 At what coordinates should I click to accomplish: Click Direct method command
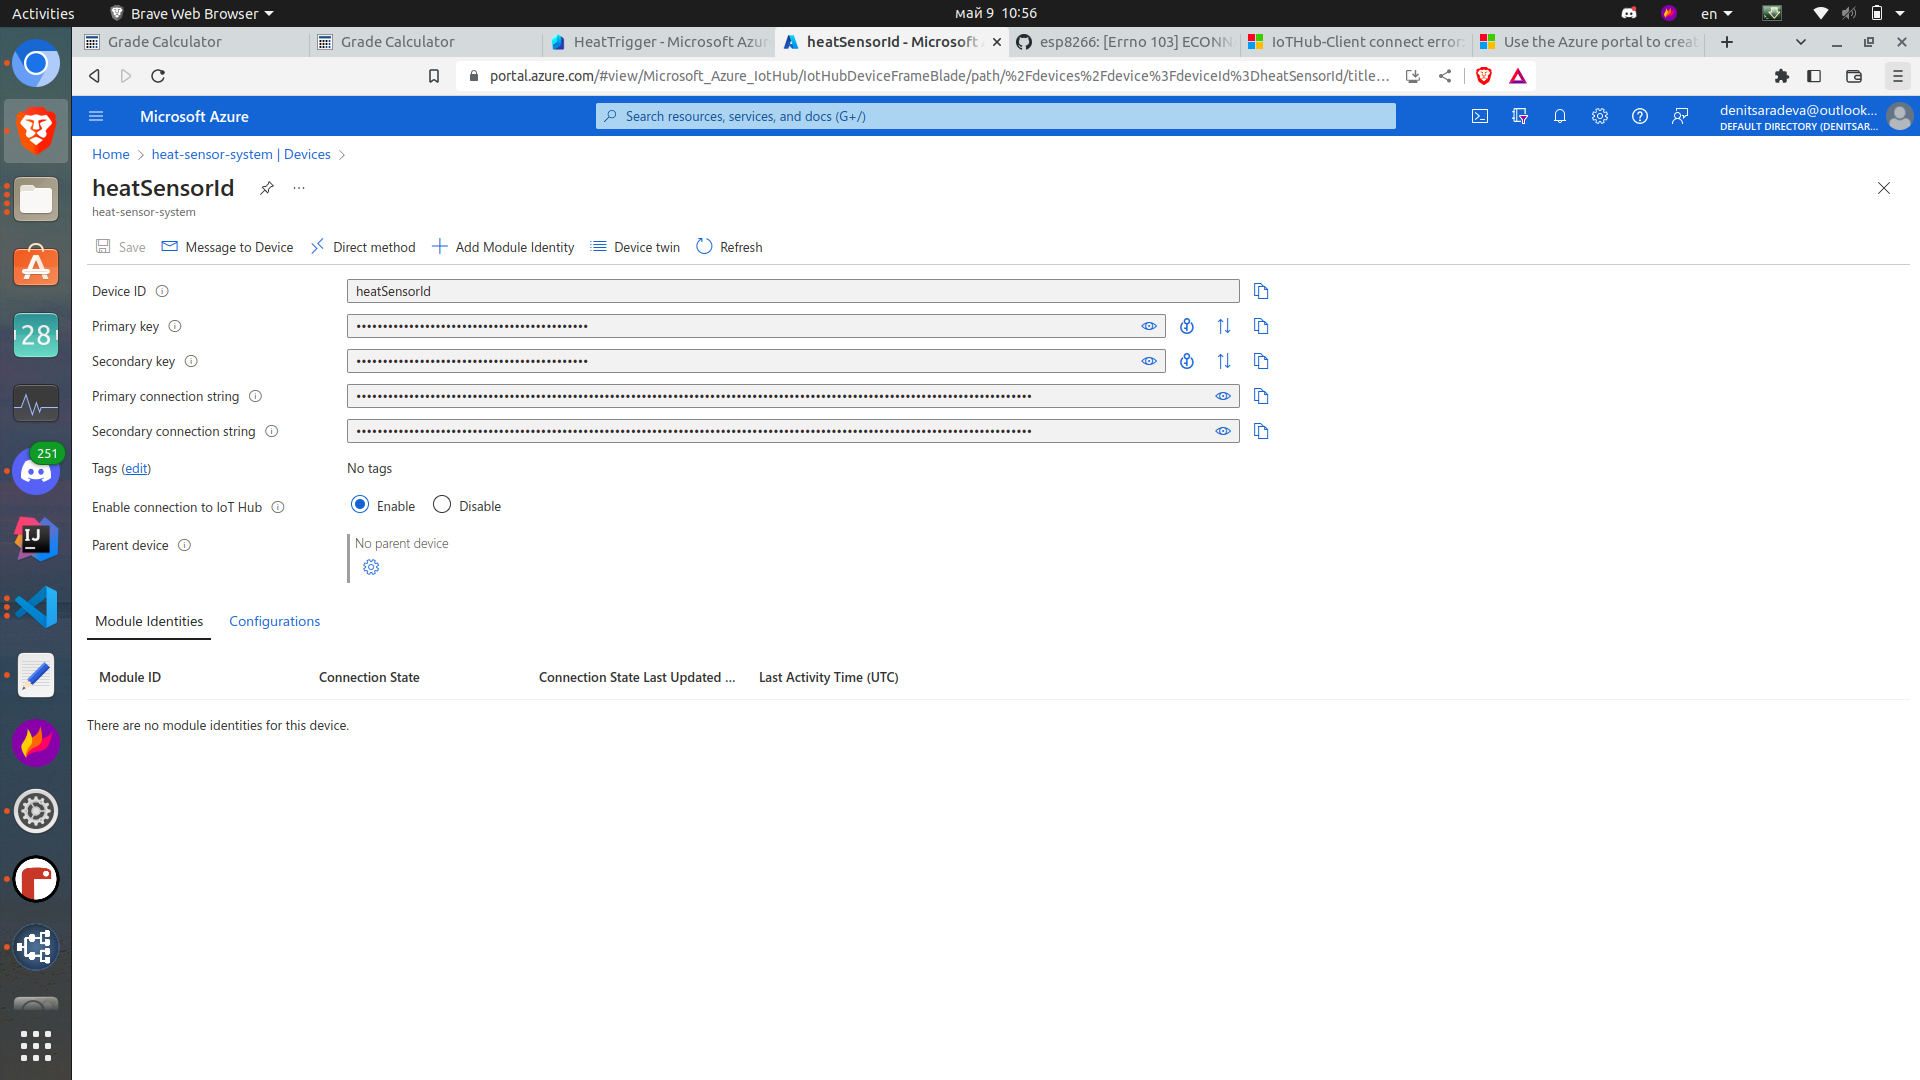tap(363, 247)
